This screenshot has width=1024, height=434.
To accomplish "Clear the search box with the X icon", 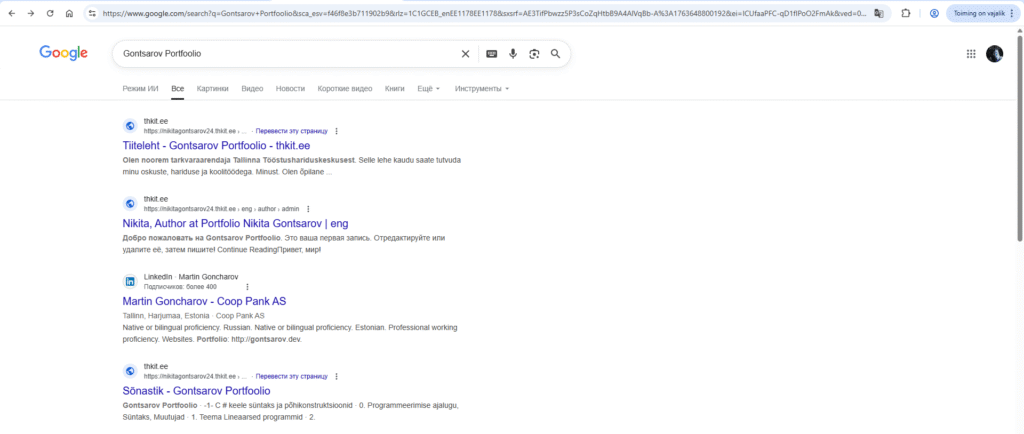I will click(x=465, y=54).
